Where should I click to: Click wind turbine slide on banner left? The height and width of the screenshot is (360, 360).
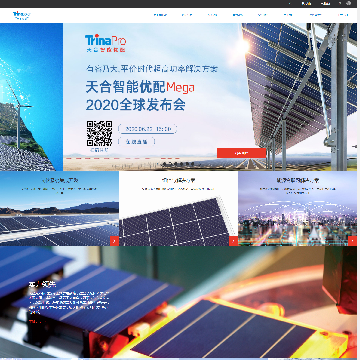coord(31,97)
